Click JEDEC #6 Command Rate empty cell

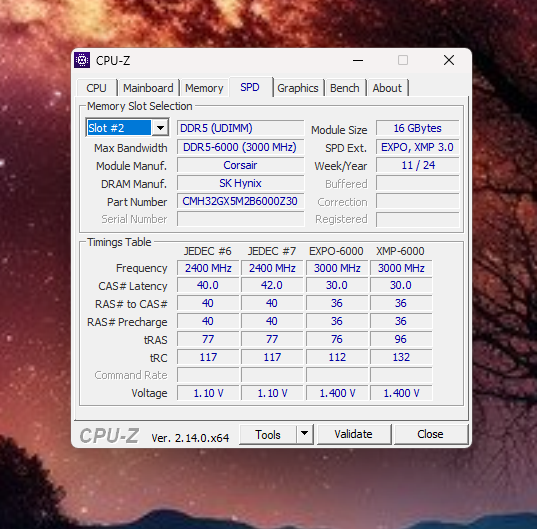tap(208, 375)
